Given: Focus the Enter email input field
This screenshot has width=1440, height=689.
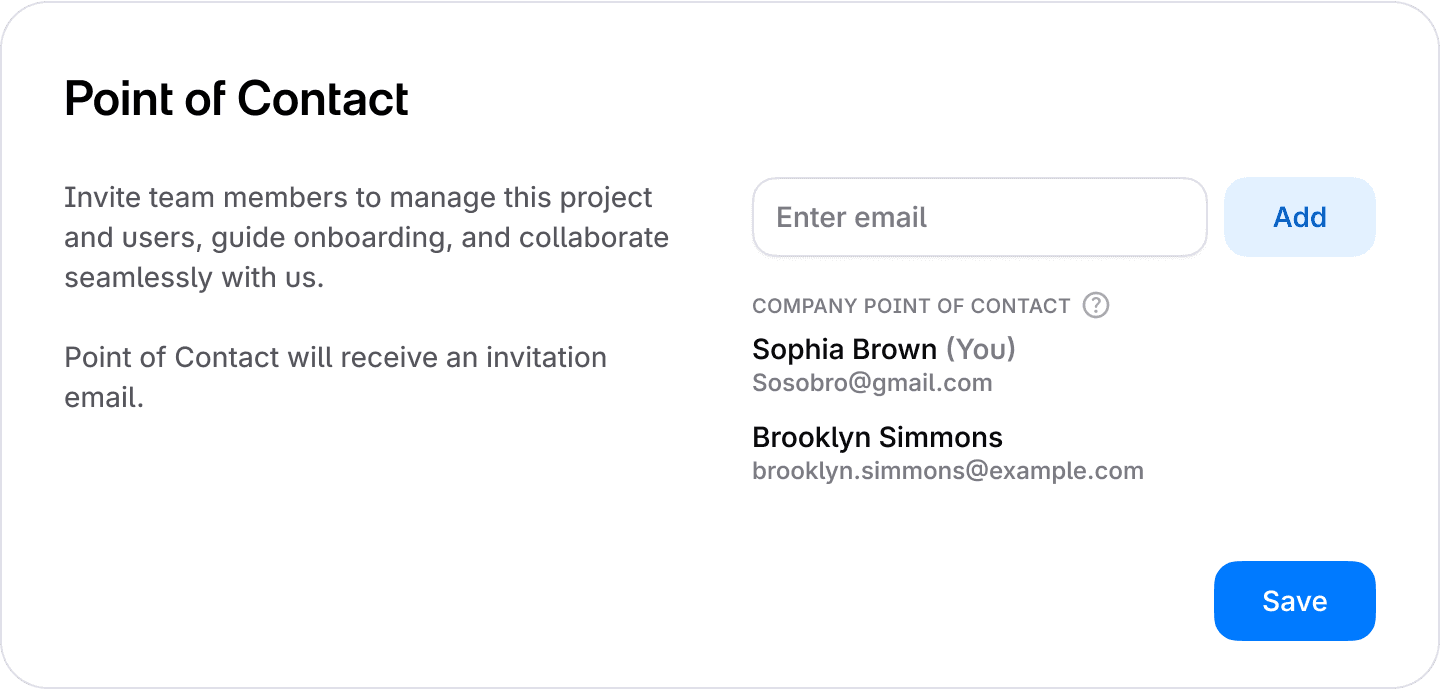Looking at the screenshot, I should (980, 217).
